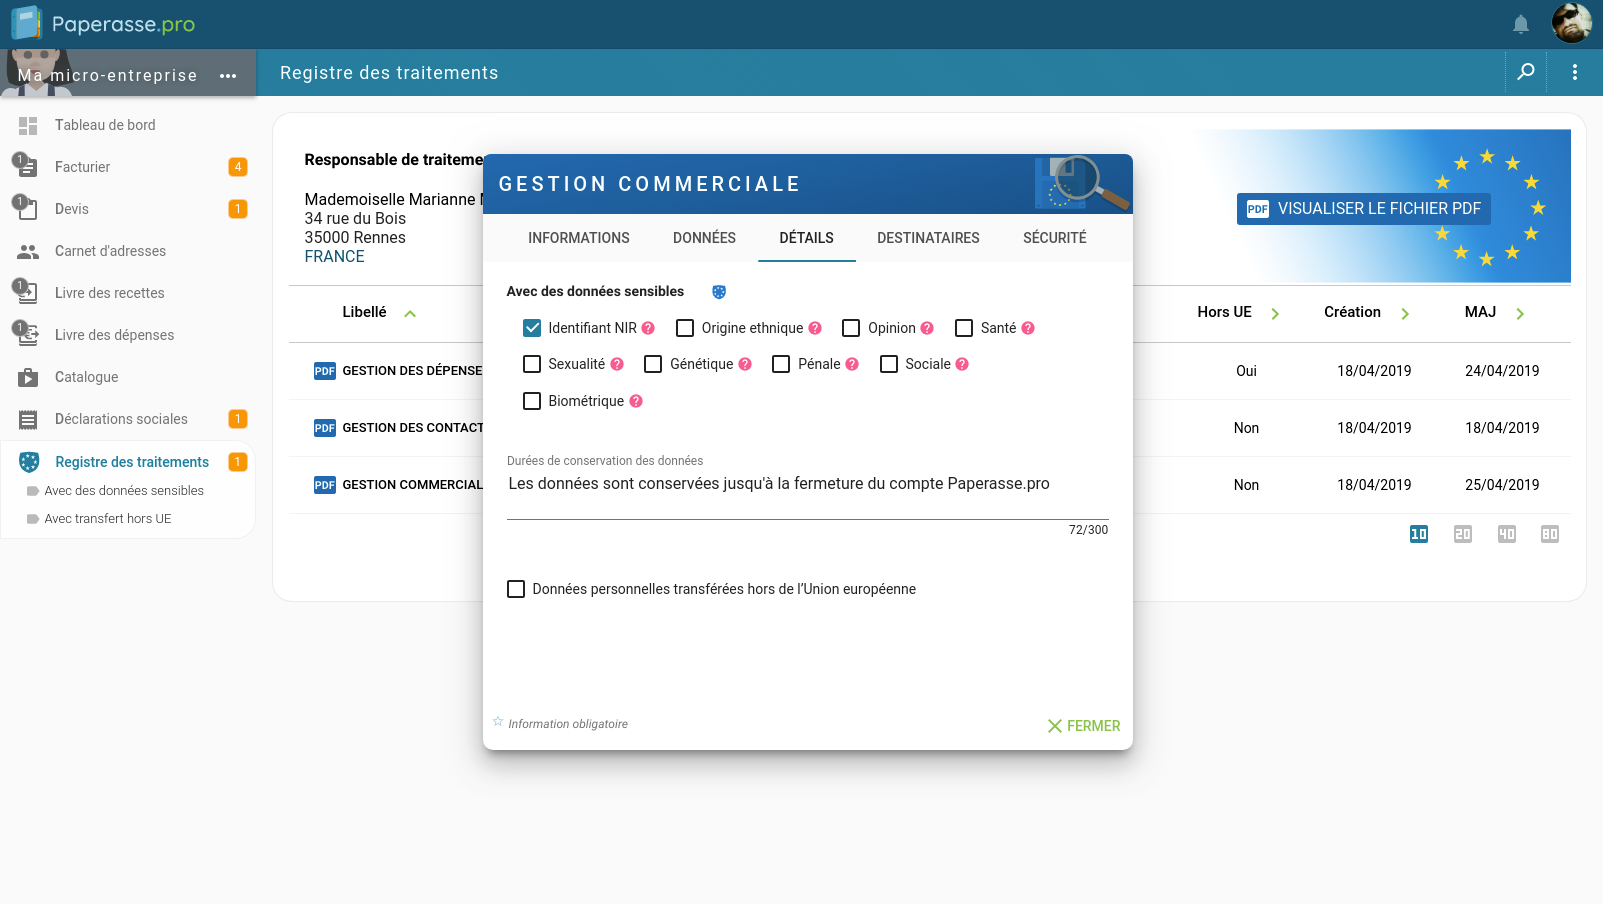Screen dimensions: 1603x904
Task: Click the PDF icon beside GESTION COMMERCIALE
Action: 324,484
